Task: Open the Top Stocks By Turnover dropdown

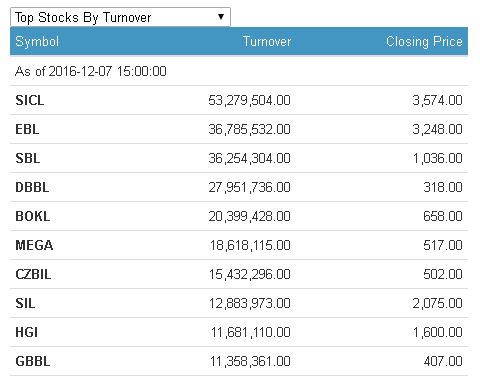Action: (120, 17)
